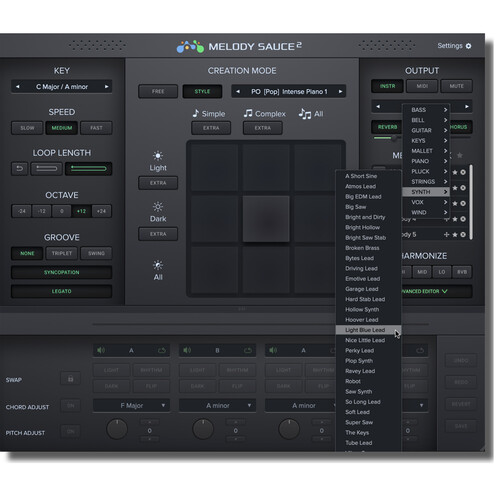Choose the short loop length icon

pos(47,169)
